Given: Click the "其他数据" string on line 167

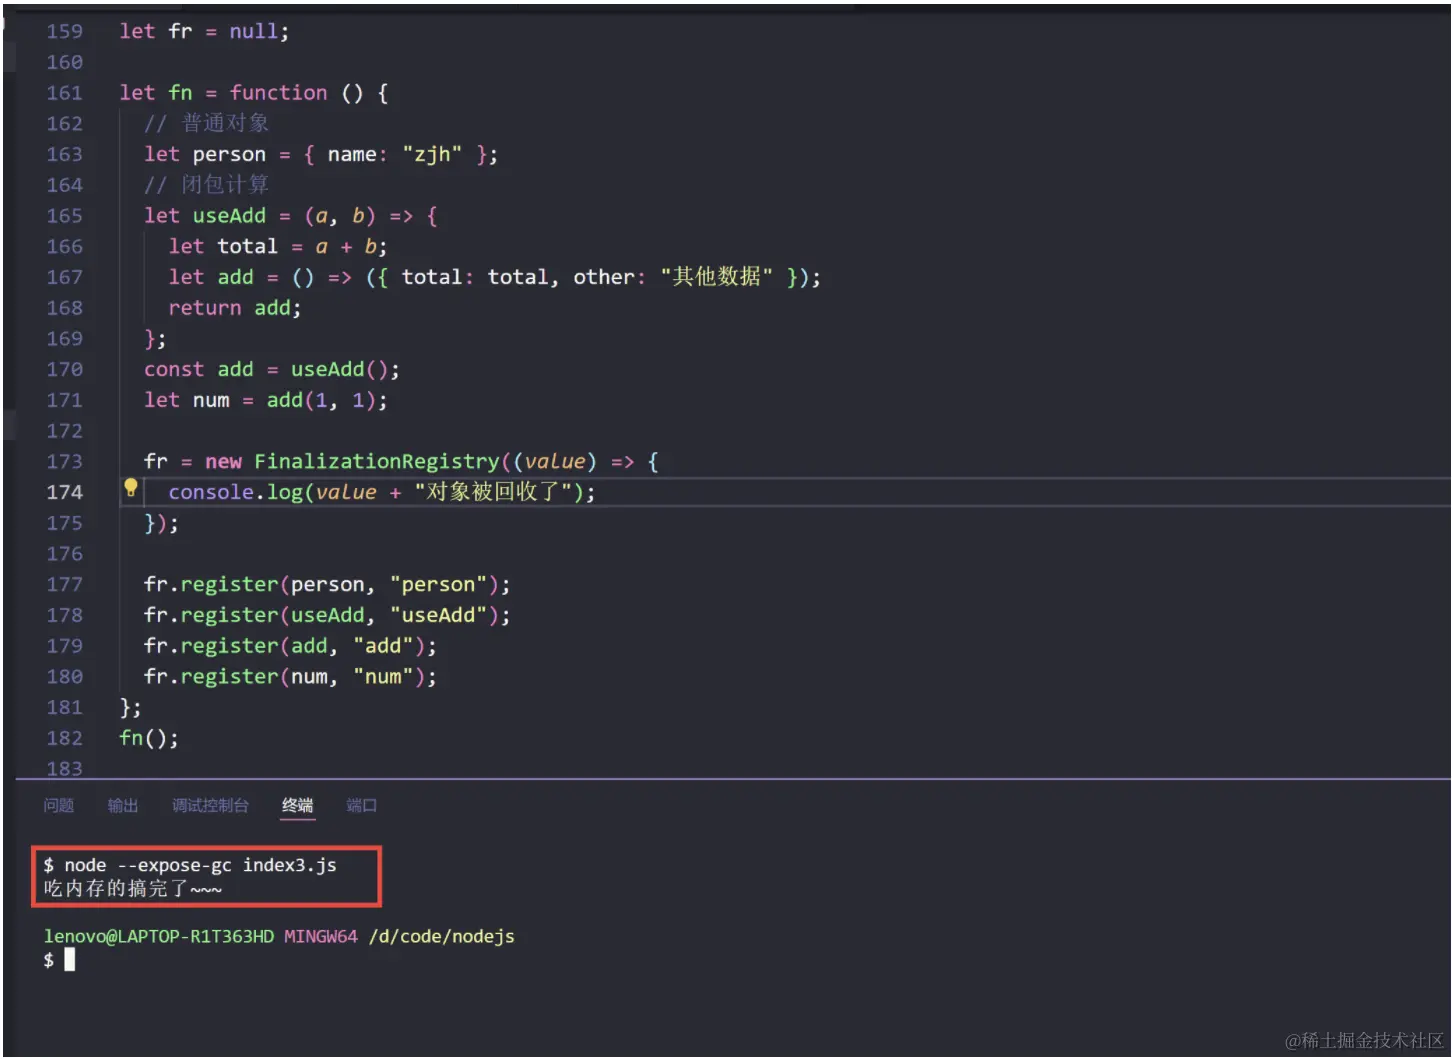Looking at the screenshot, I should coord(716,277).
